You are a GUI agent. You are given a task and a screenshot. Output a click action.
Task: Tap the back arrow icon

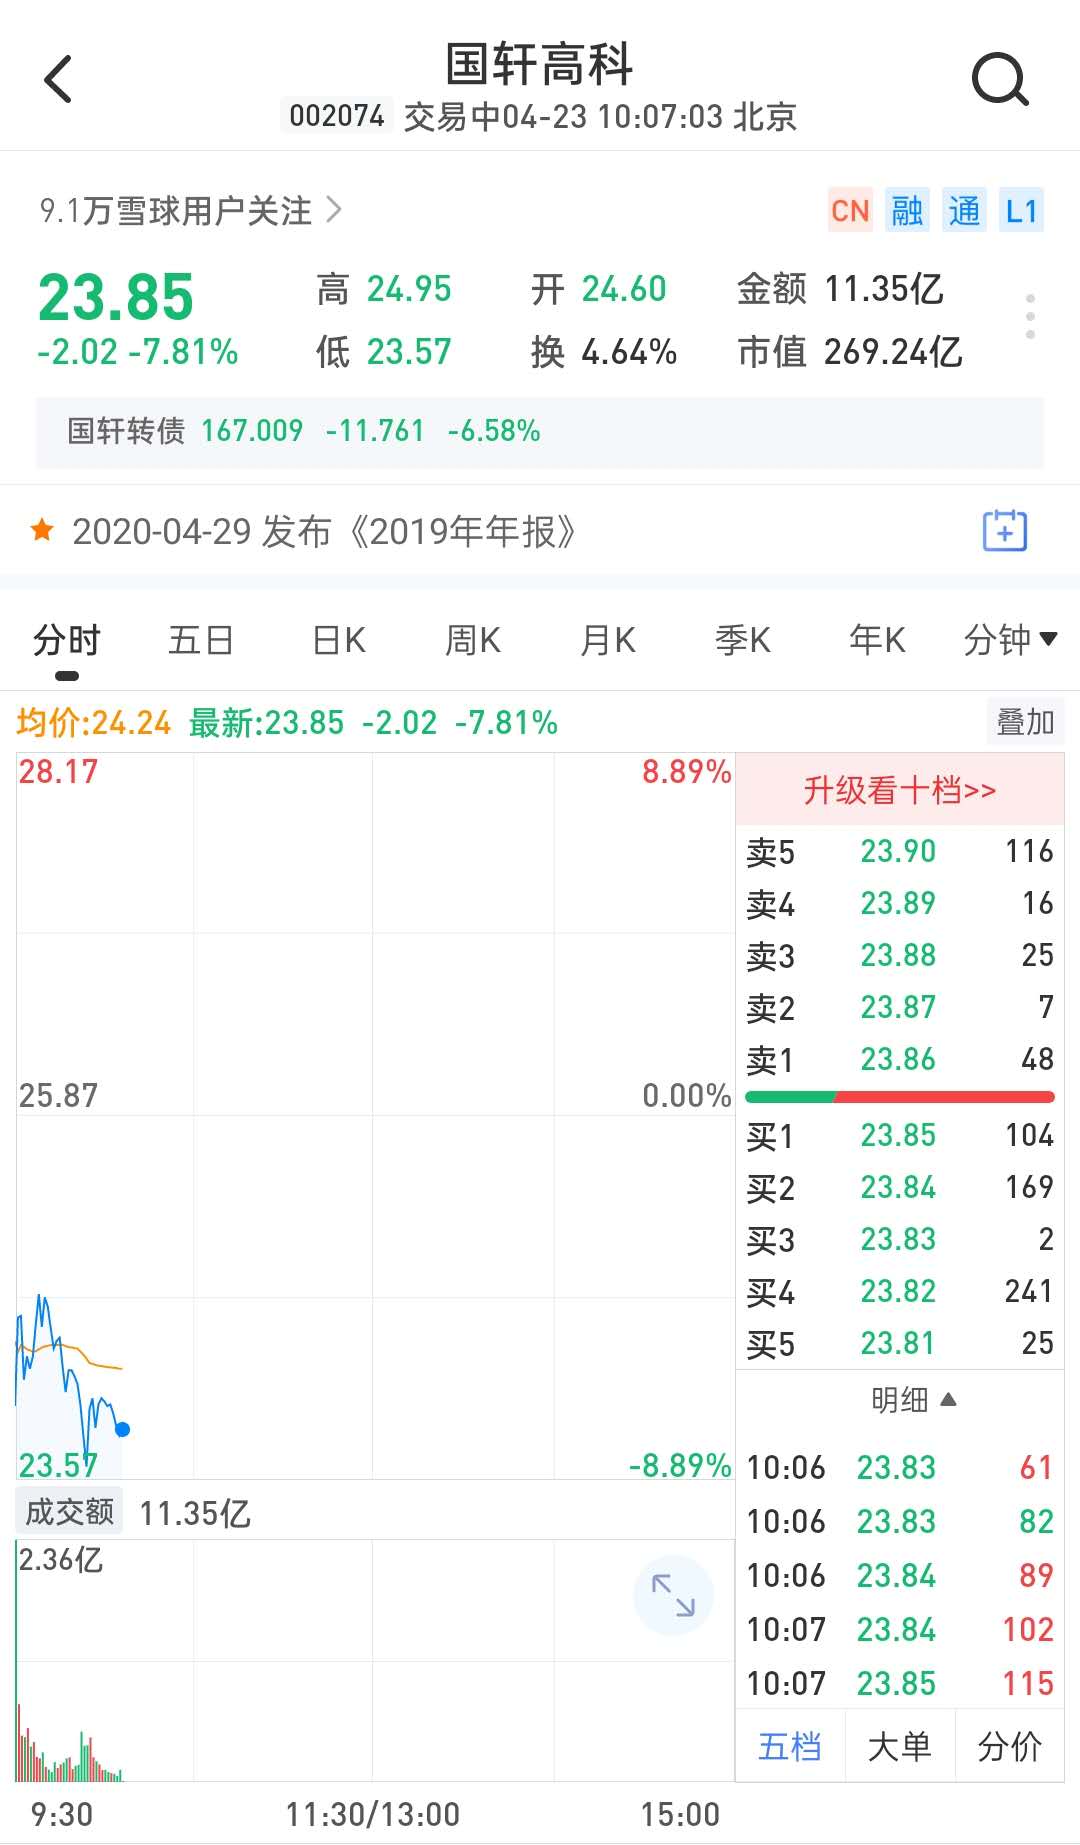(59, 79)
